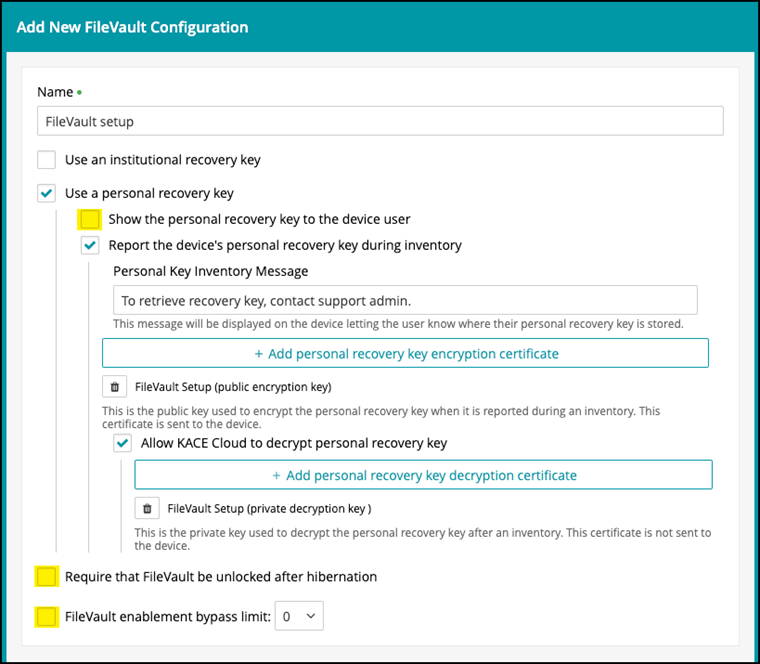Add personal recovery key encryption certificate
Viewport: 760px width, 664px height.
405,353
